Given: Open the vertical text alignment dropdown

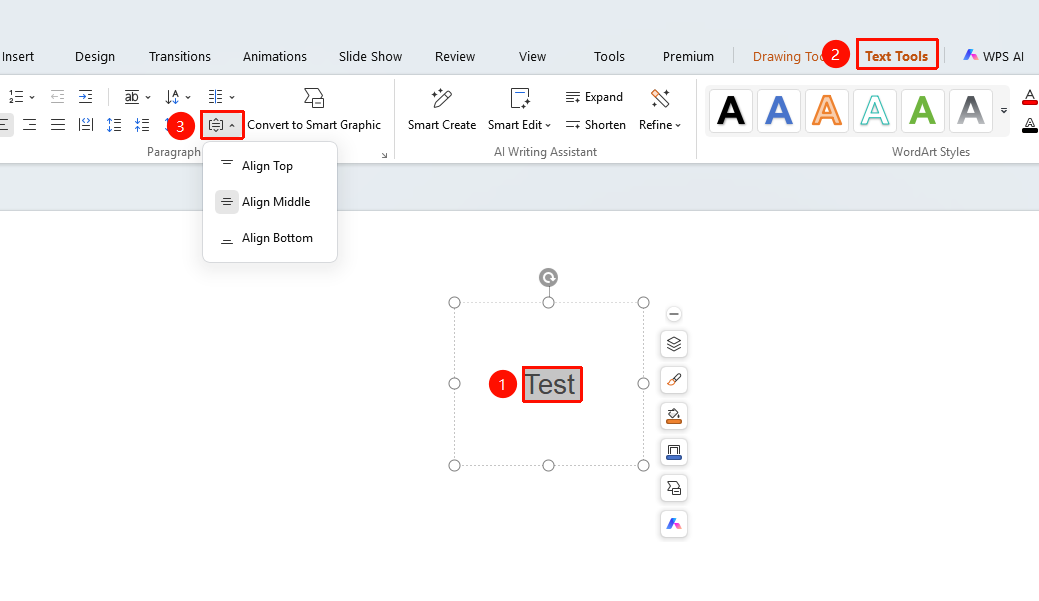Looking at the screenshot, I should (222, 125).
